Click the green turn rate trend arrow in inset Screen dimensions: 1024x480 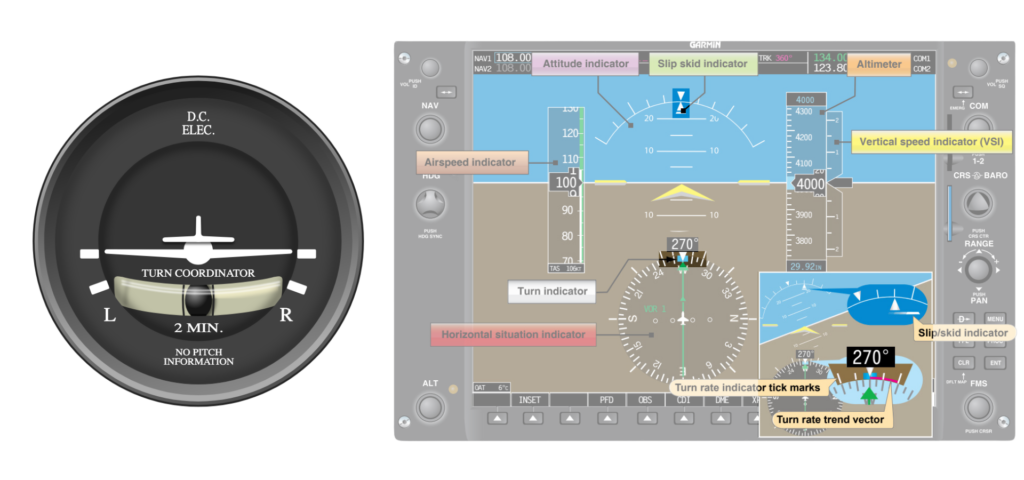coord(869,396)
